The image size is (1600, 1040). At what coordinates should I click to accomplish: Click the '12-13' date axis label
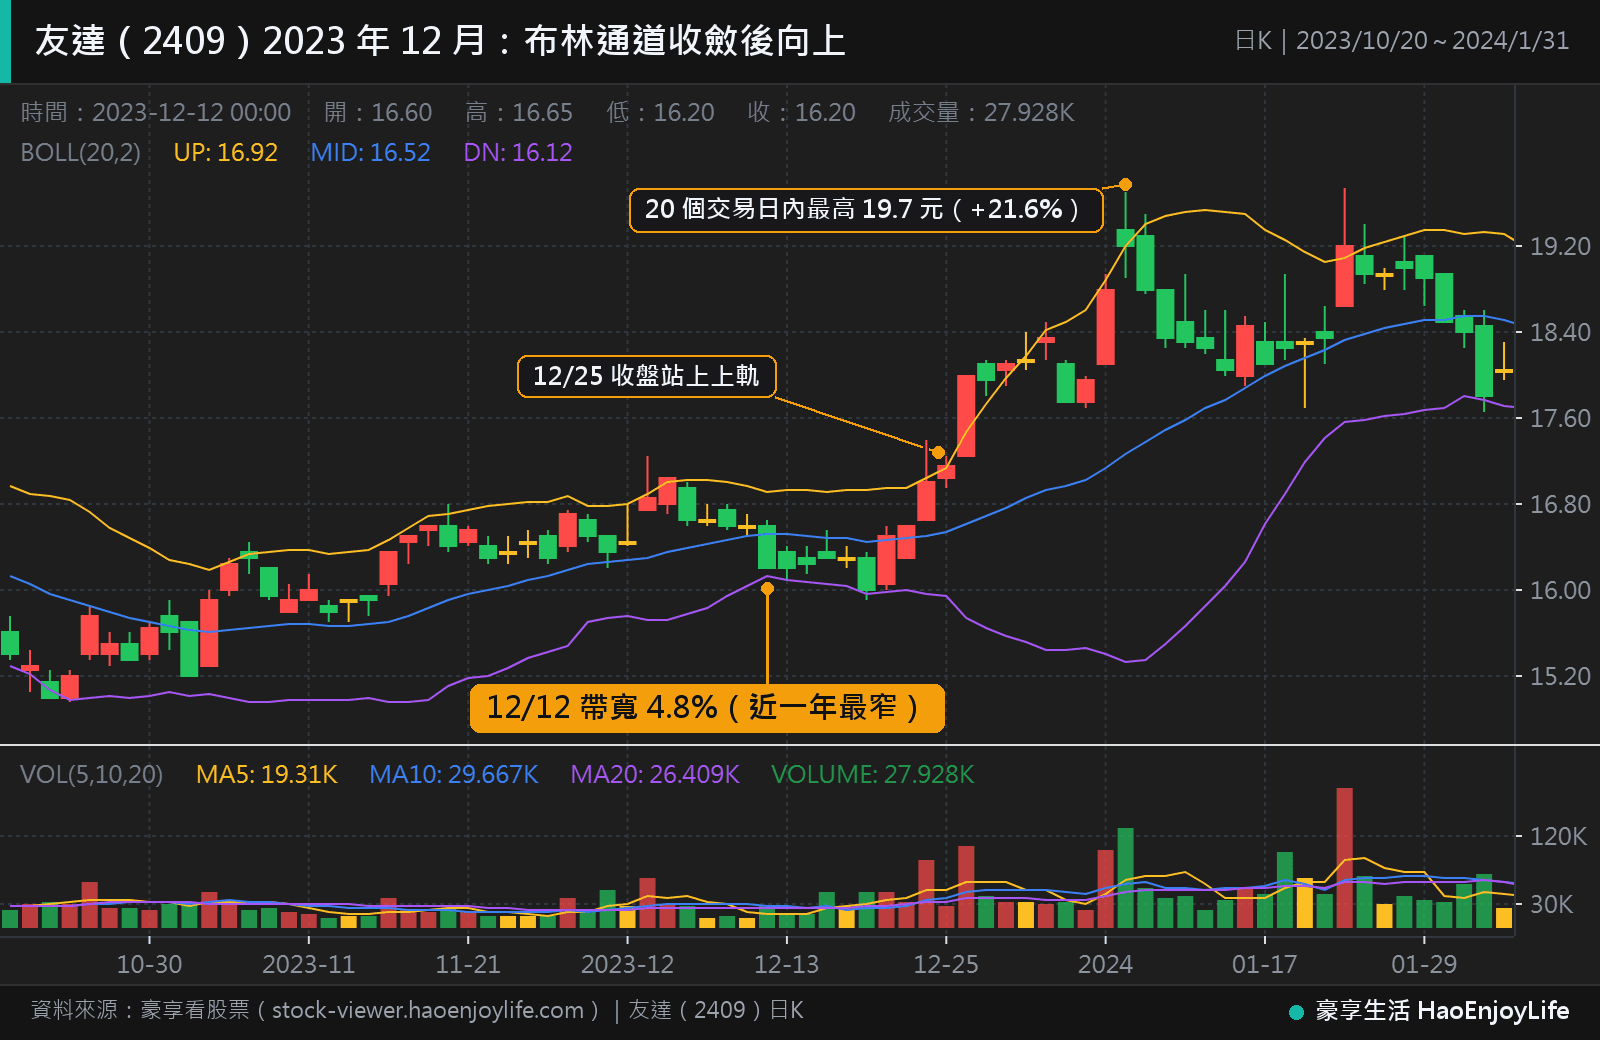(786, 964)
